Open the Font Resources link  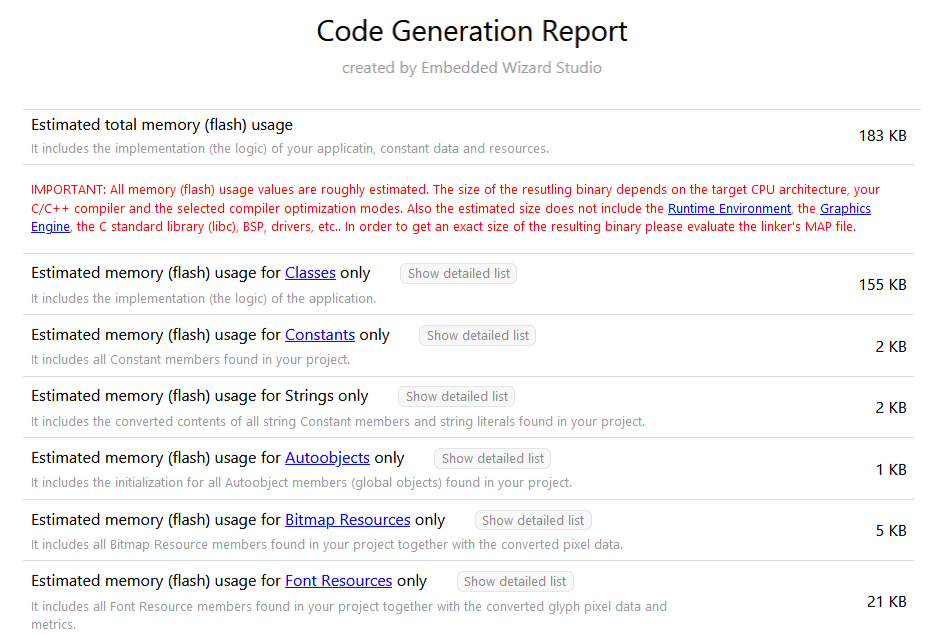[x=338, y=581]
